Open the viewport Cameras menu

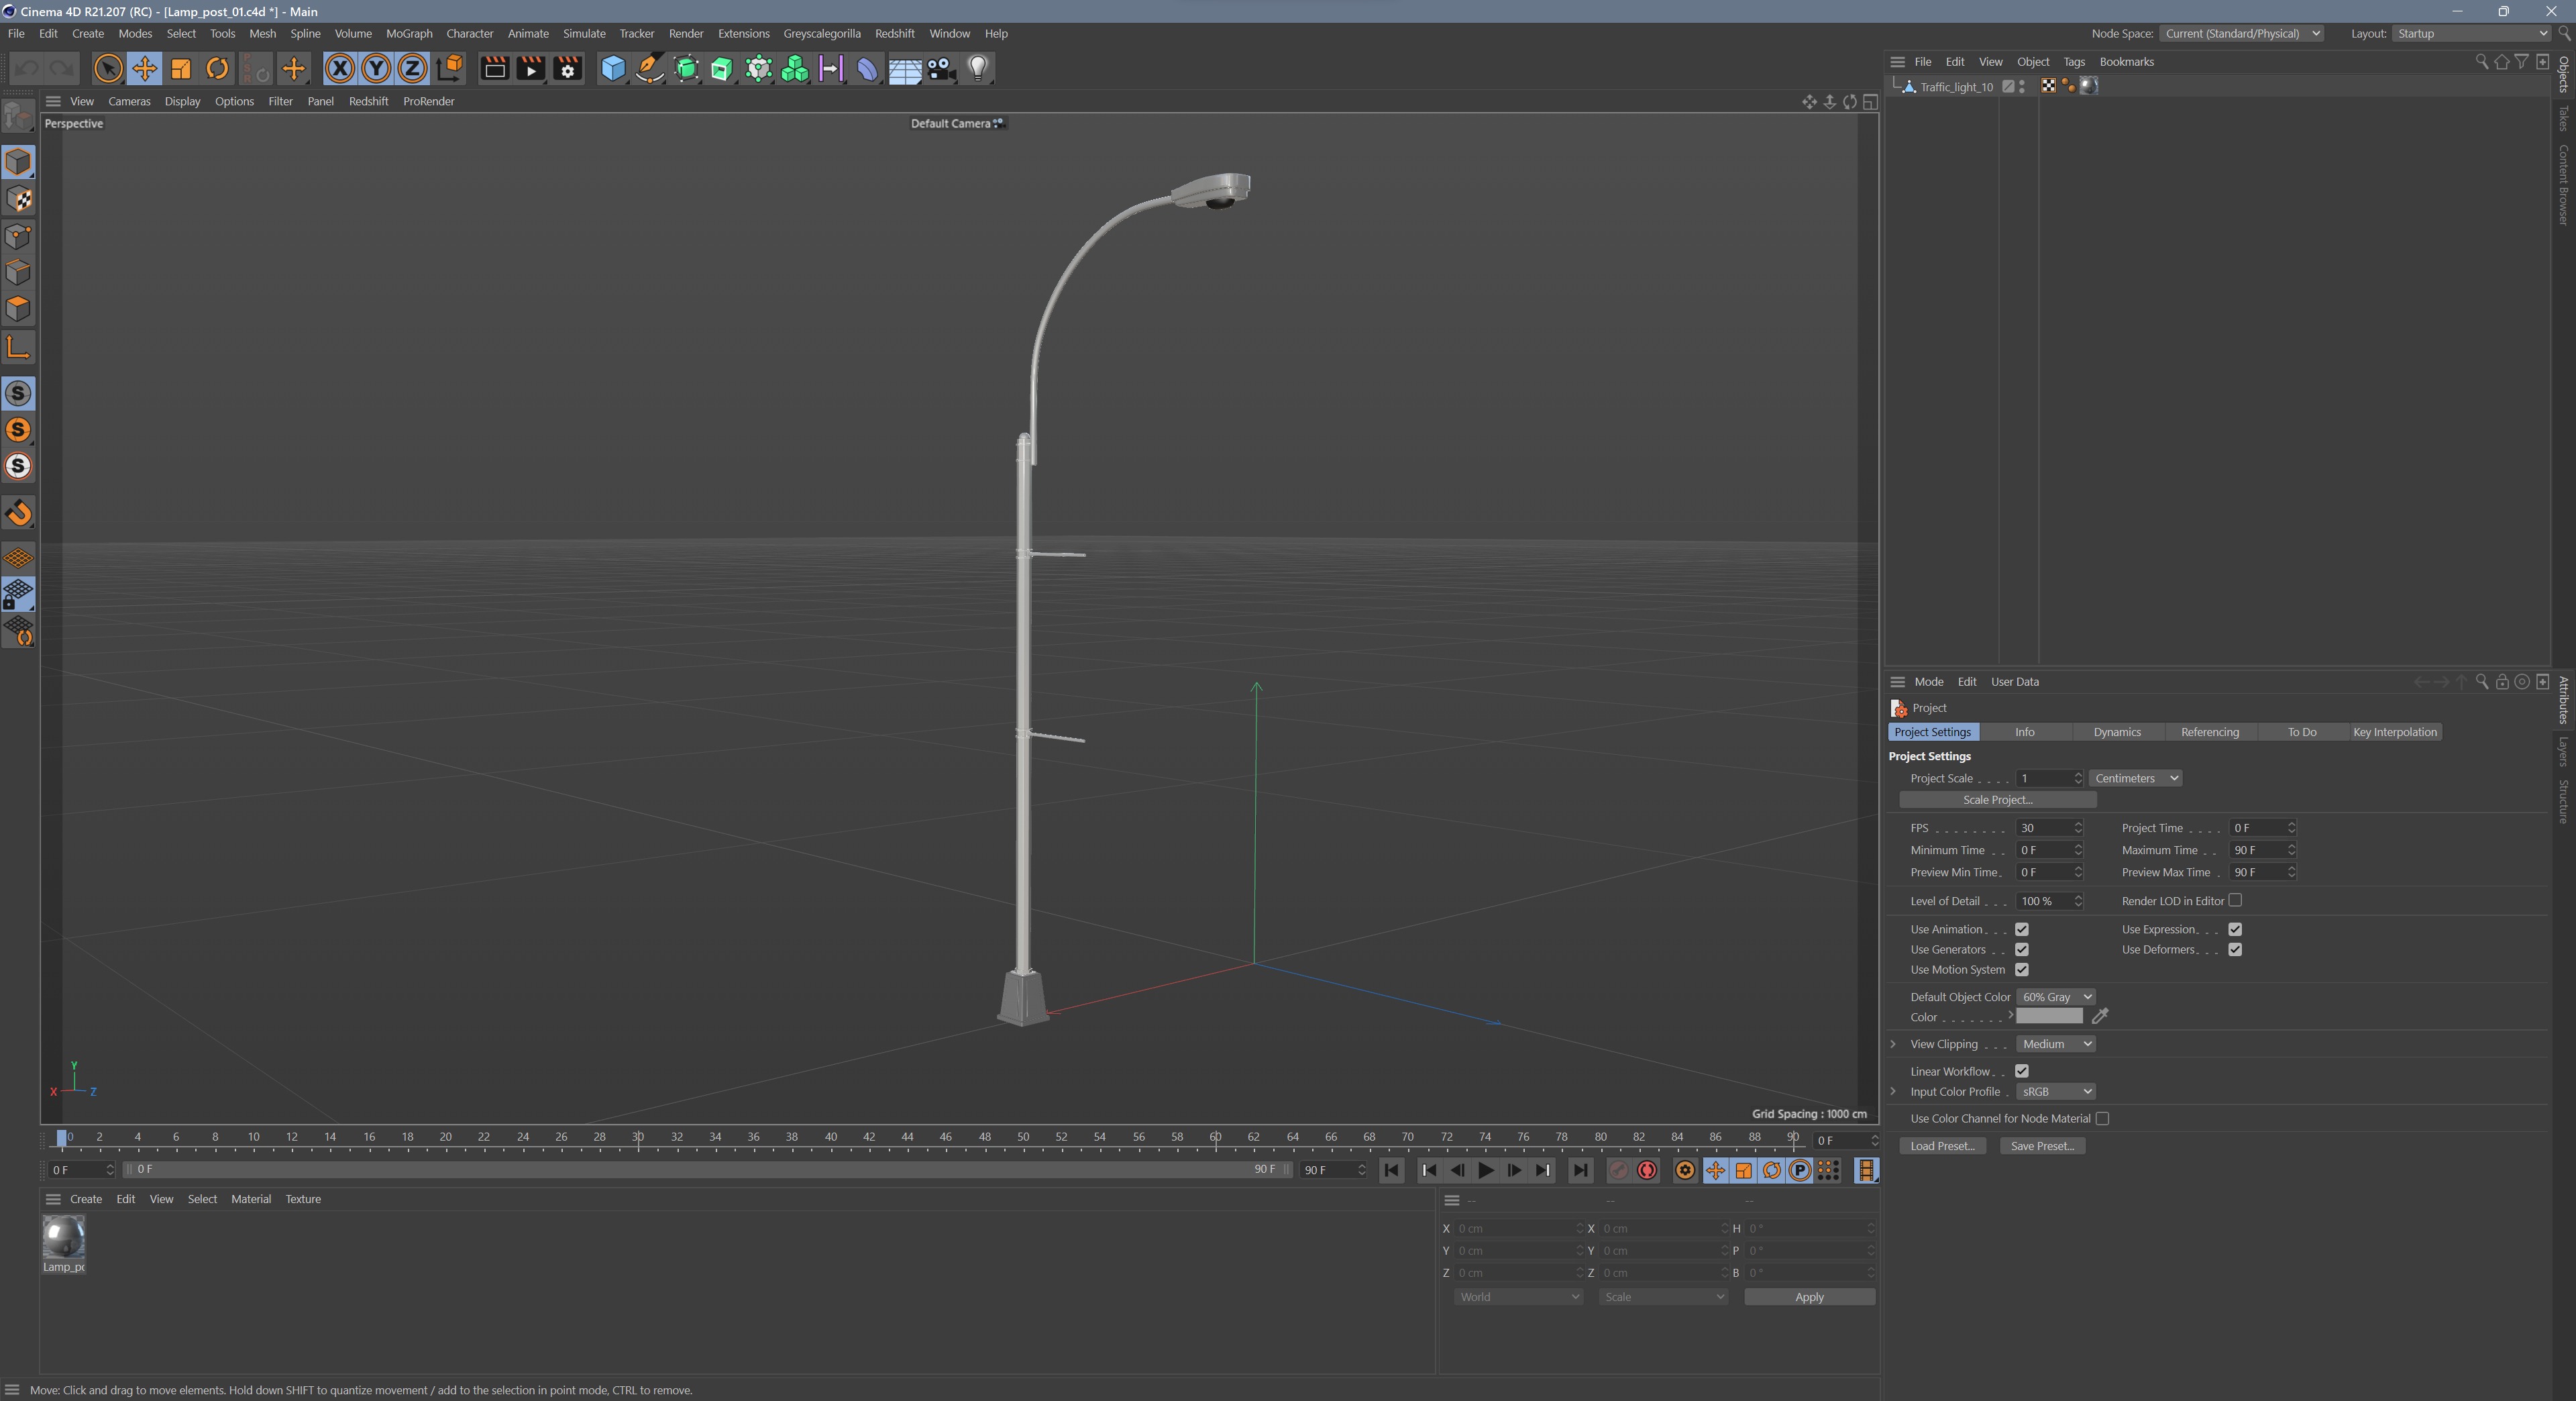[x=129, y=101]
